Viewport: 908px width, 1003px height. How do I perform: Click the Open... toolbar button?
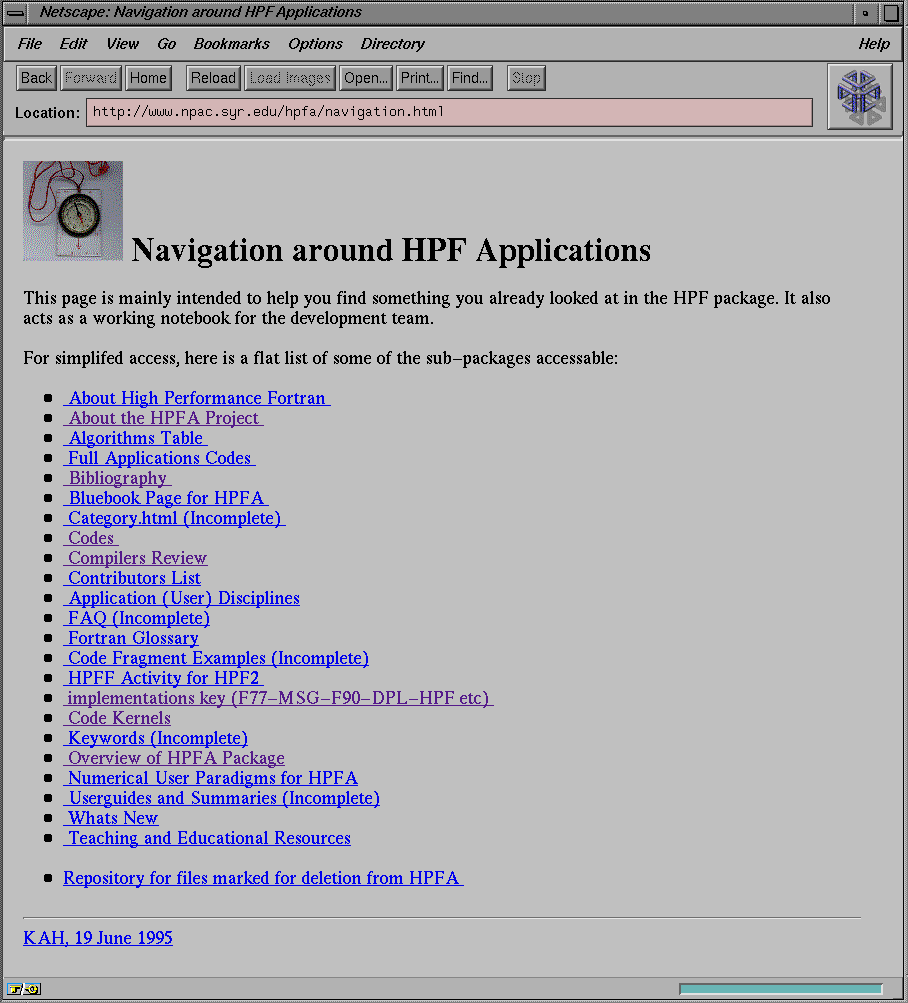click(x=366, y=78)
